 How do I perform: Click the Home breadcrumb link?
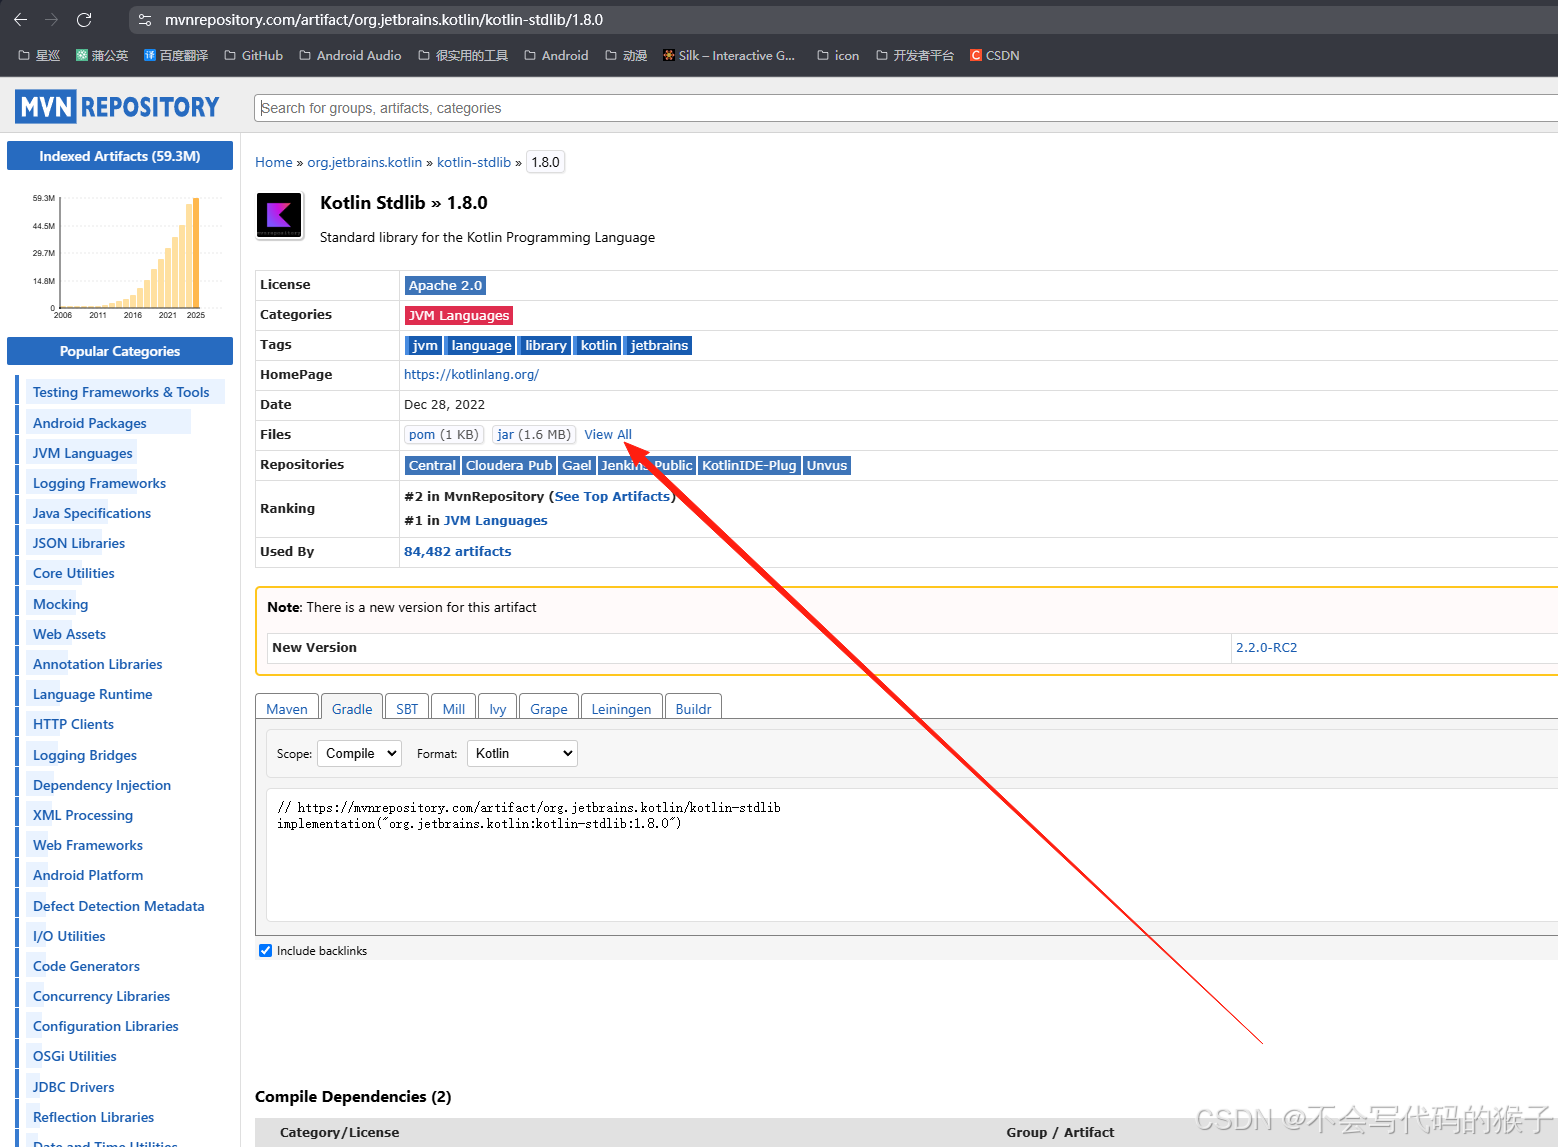[x=274, y=162]
